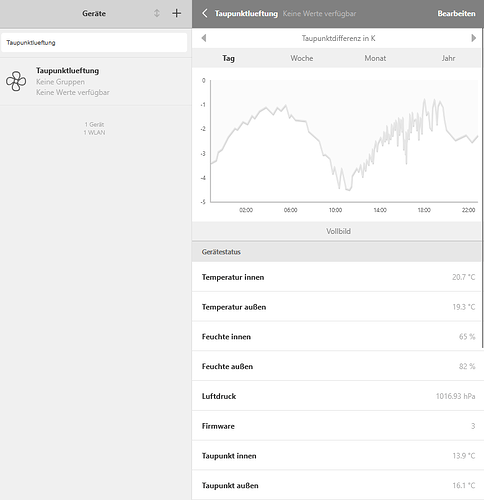The height and width of the screenshot is (500, 484).
Task: Select the Taupunktlueftung device list entry
Action: coord(96,81)
